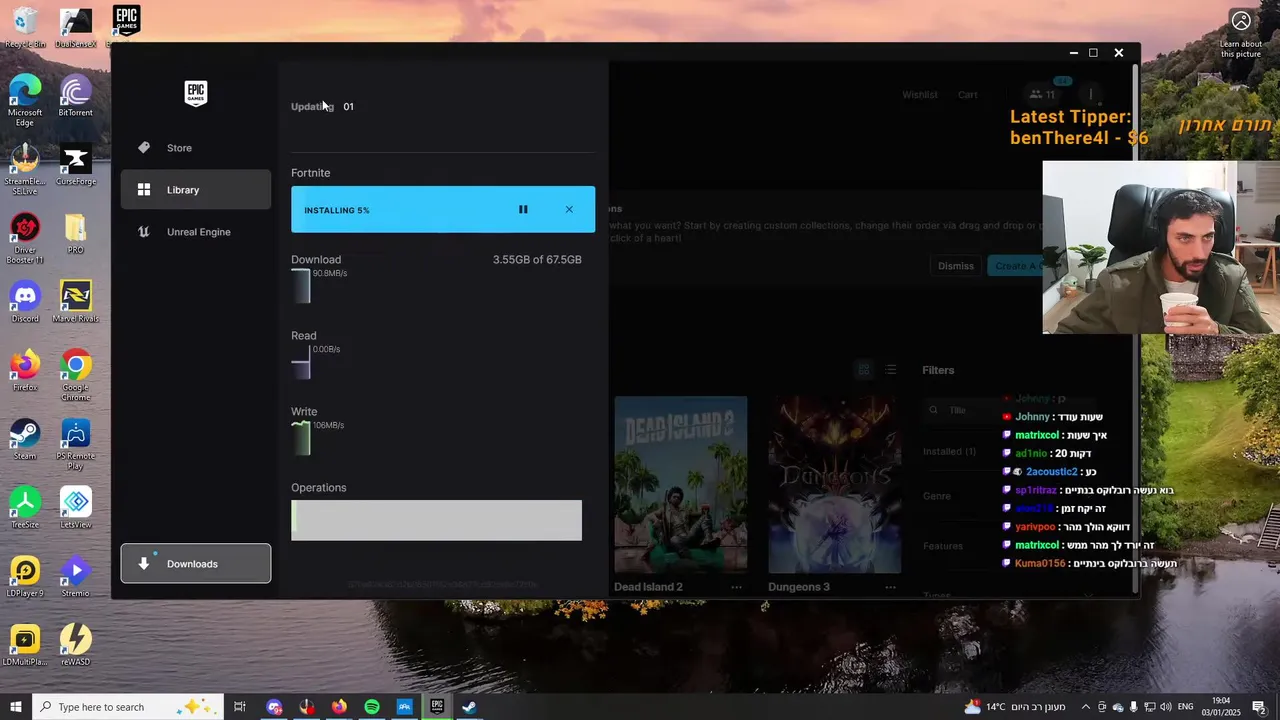Dismiss the collections hint banner
Screen dimensions: 1280x720
(956, 266)
